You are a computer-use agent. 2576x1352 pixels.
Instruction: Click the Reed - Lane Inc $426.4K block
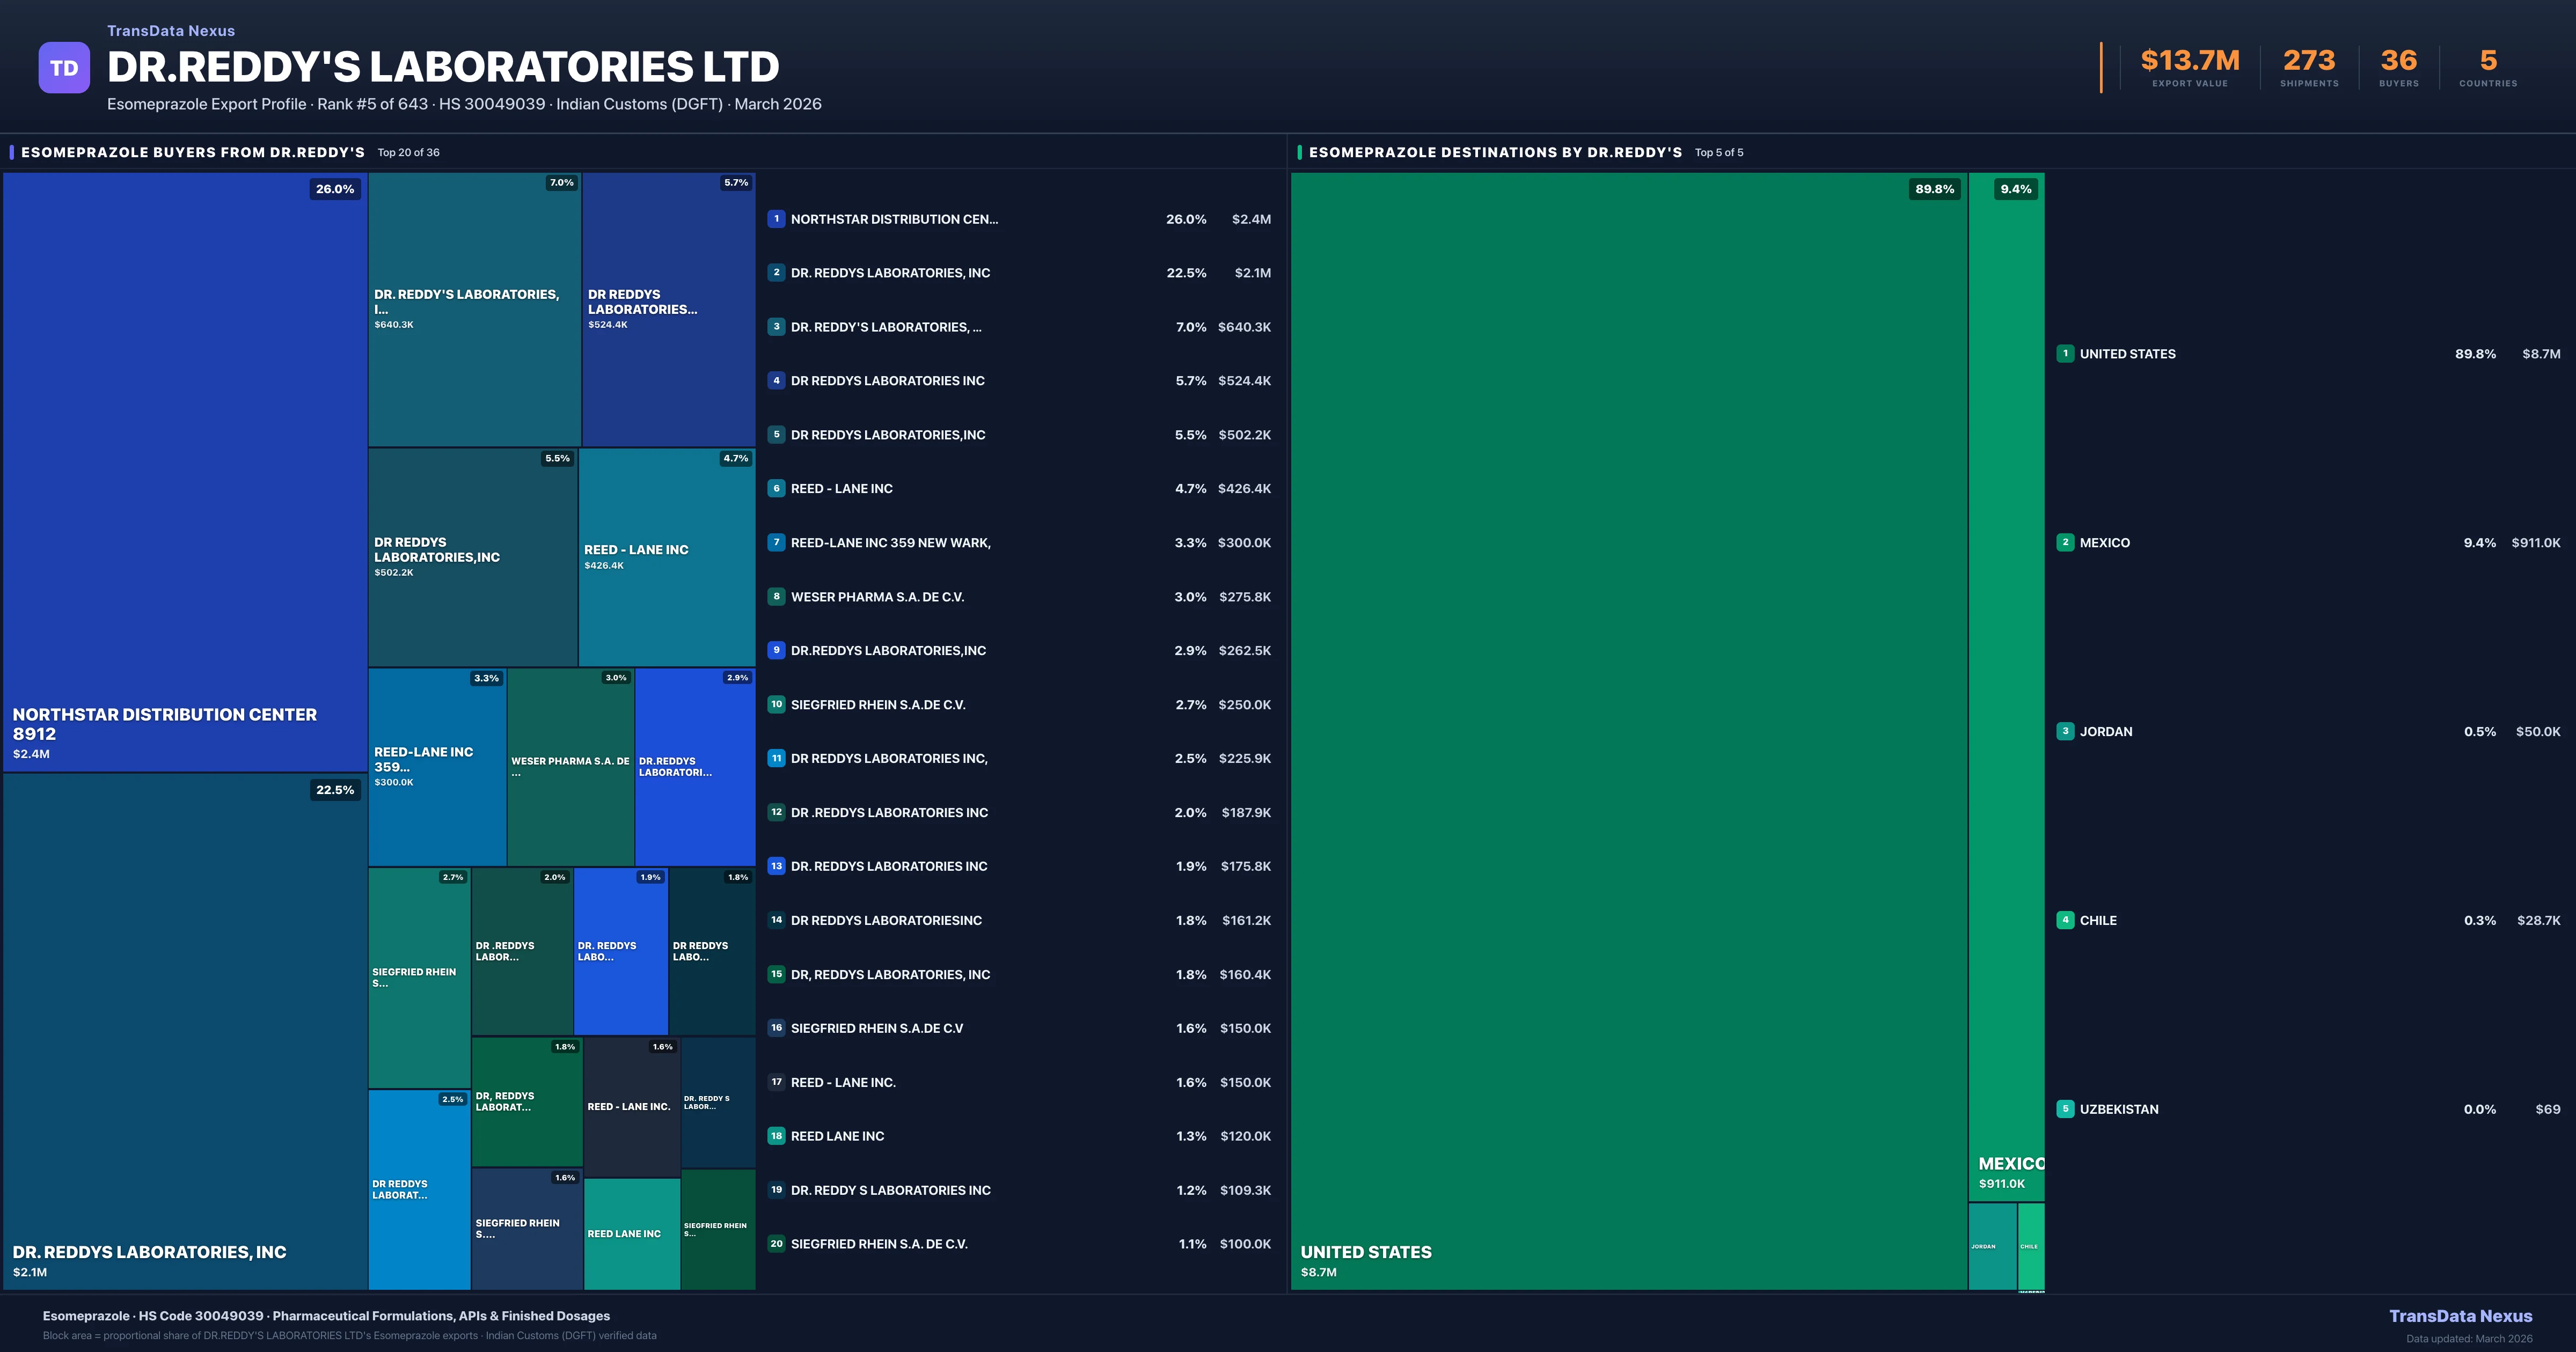[666, 557]
